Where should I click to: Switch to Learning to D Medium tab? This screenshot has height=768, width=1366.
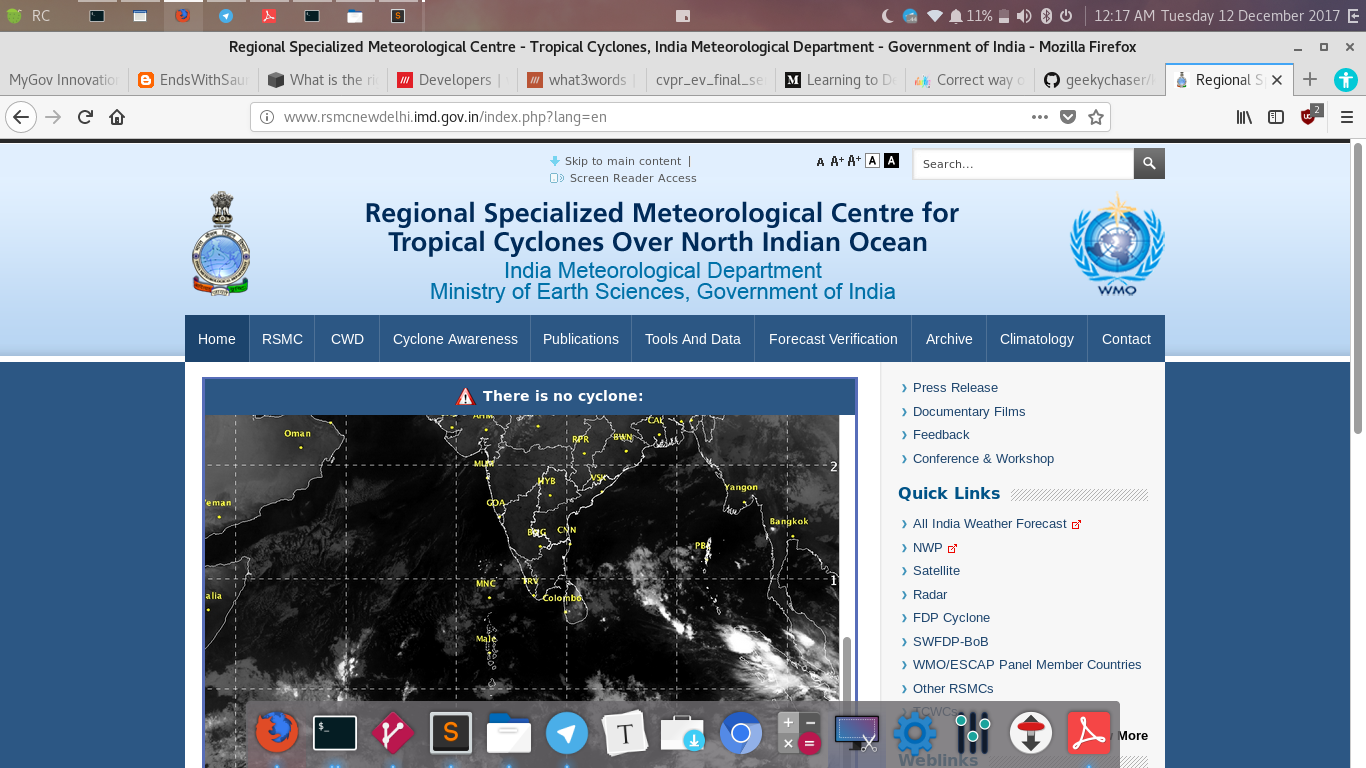(840, 80)
